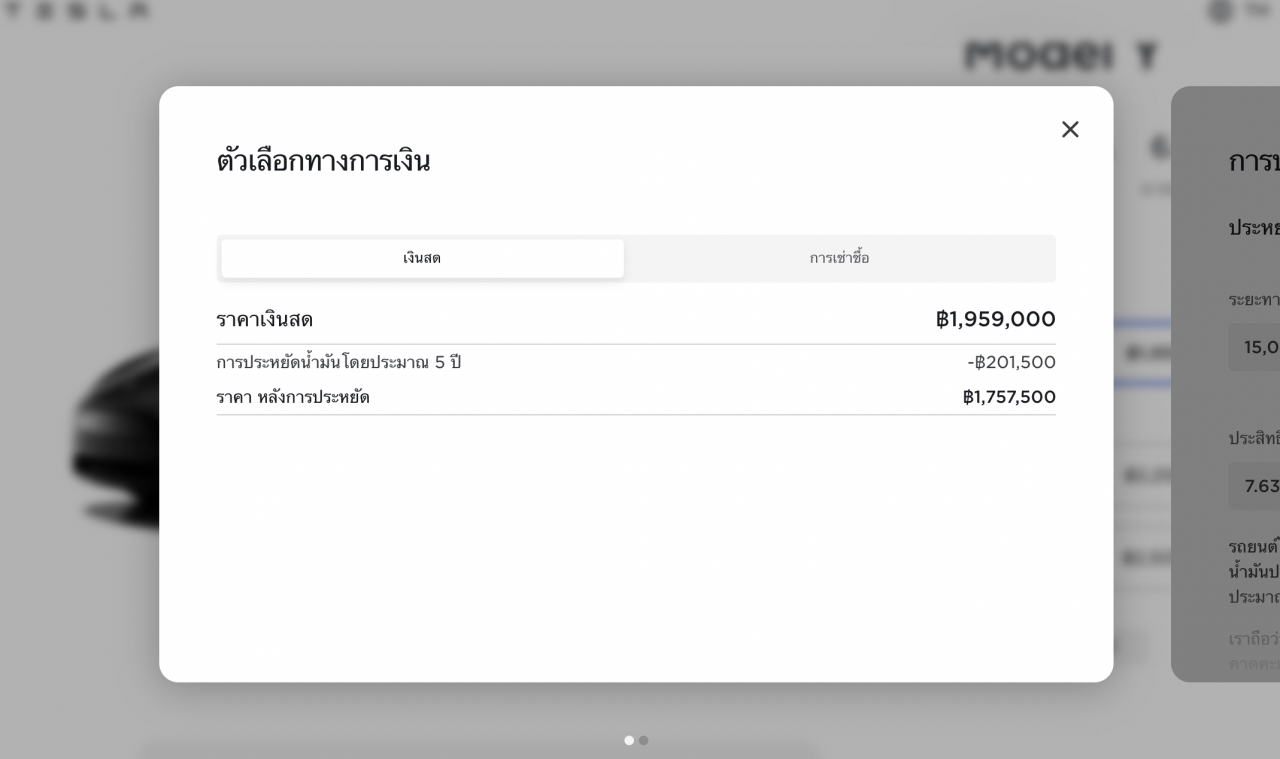This screenshot has height=759, width=1280.
Task: Go to the second carousel page dot
Action: [x=643, y=740]
